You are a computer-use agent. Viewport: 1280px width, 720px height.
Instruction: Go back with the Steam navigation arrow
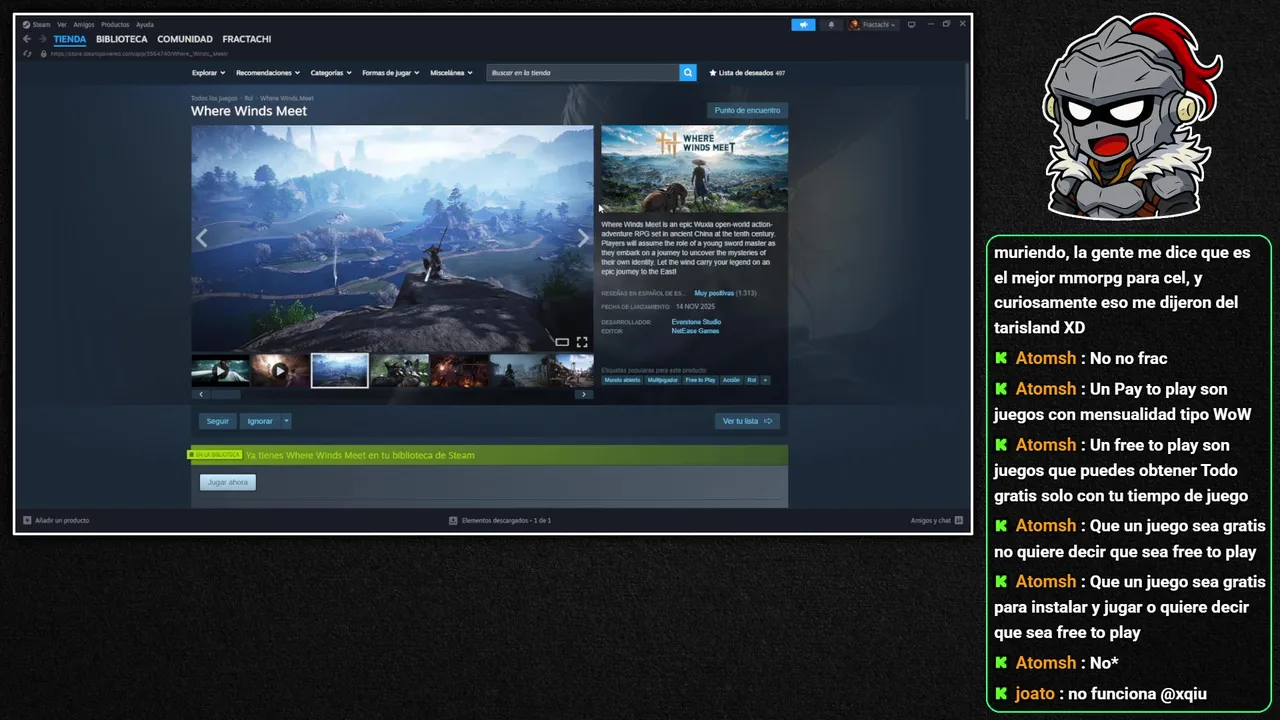27,39
